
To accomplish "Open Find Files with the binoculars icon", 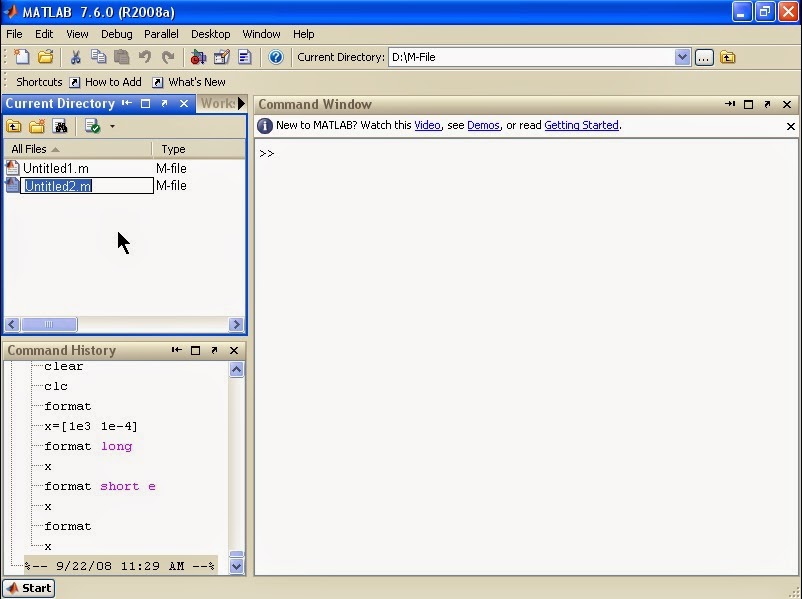I will pos(60,126).
